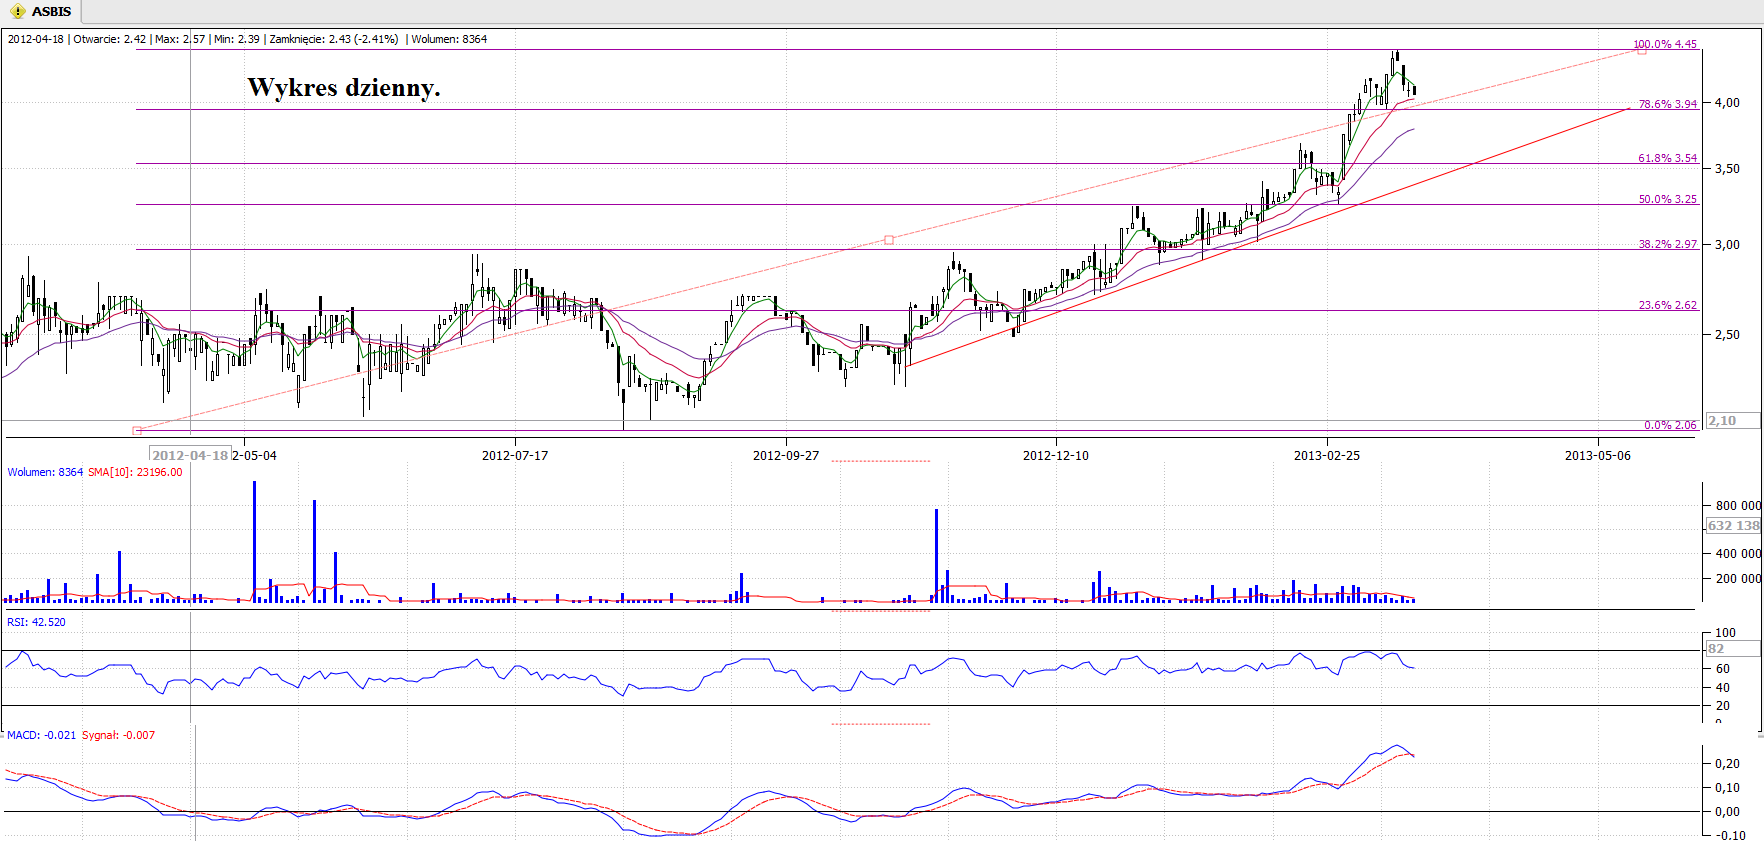Click the 2013-02-25 date axis label

pos(1327,455)
